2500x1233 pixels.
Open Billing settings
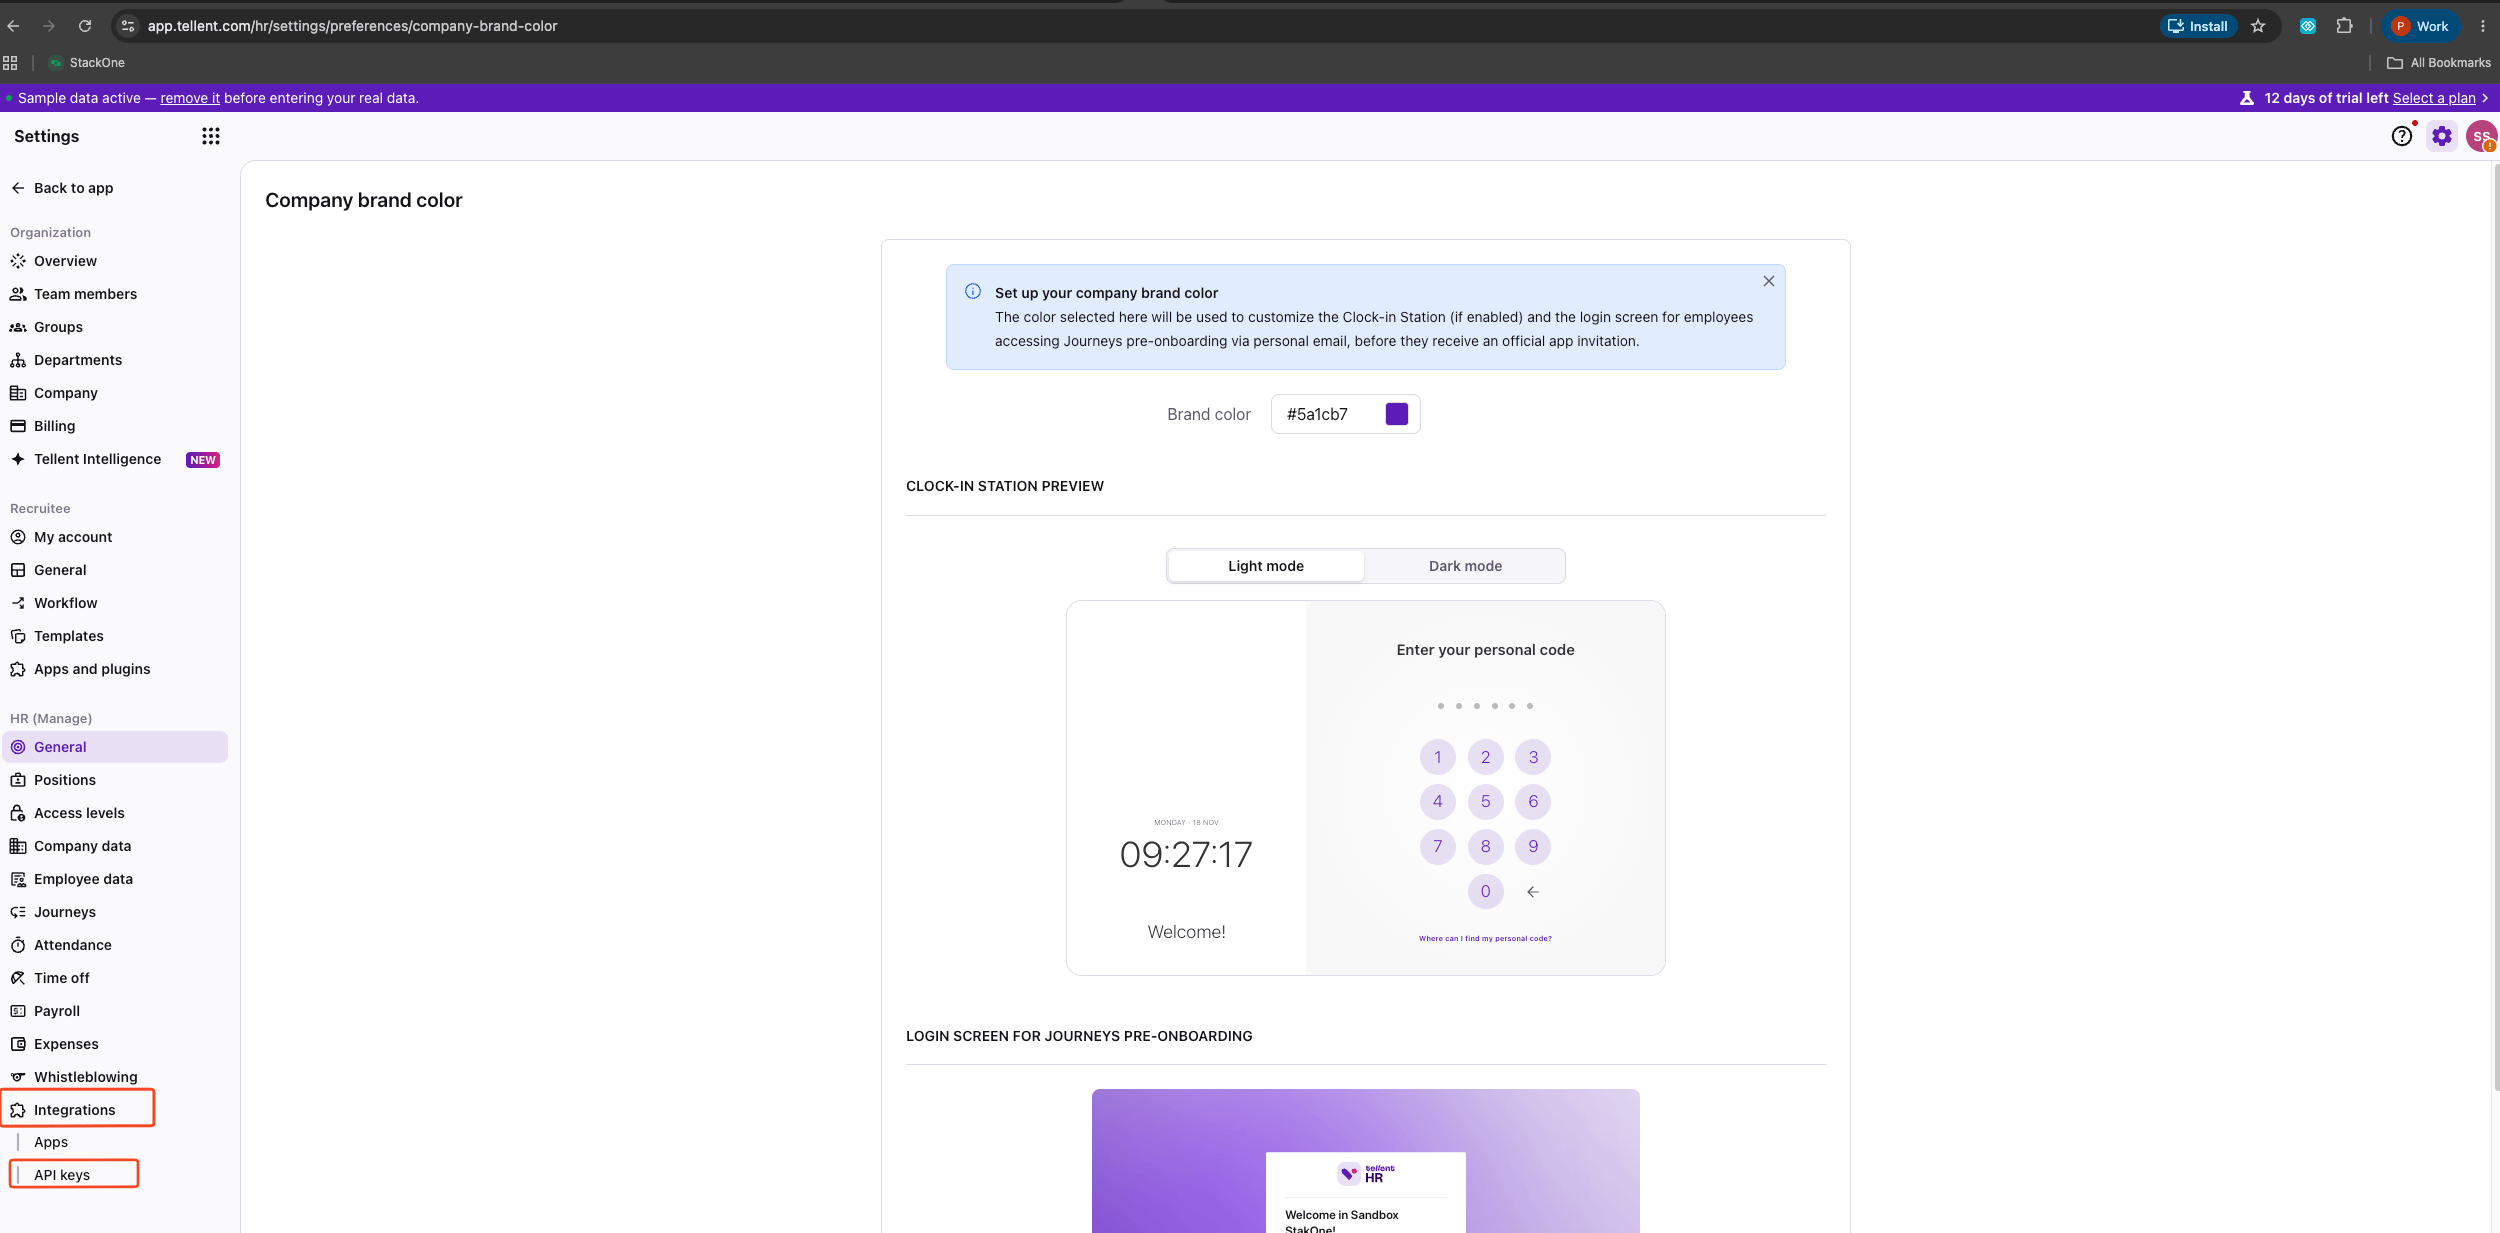[x=115, y=426]
